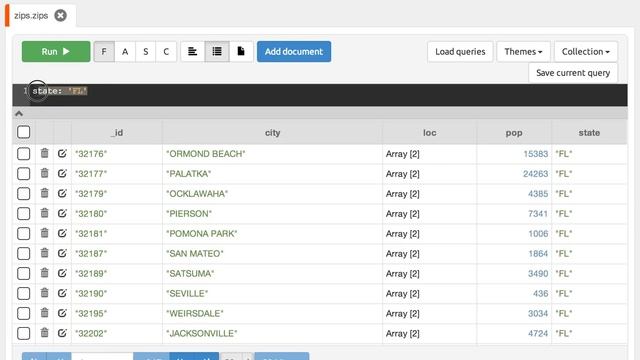This screenshot has width=640, height=360.
Task: Collapse the query editor chevron
Action: (x=19, y=113)
